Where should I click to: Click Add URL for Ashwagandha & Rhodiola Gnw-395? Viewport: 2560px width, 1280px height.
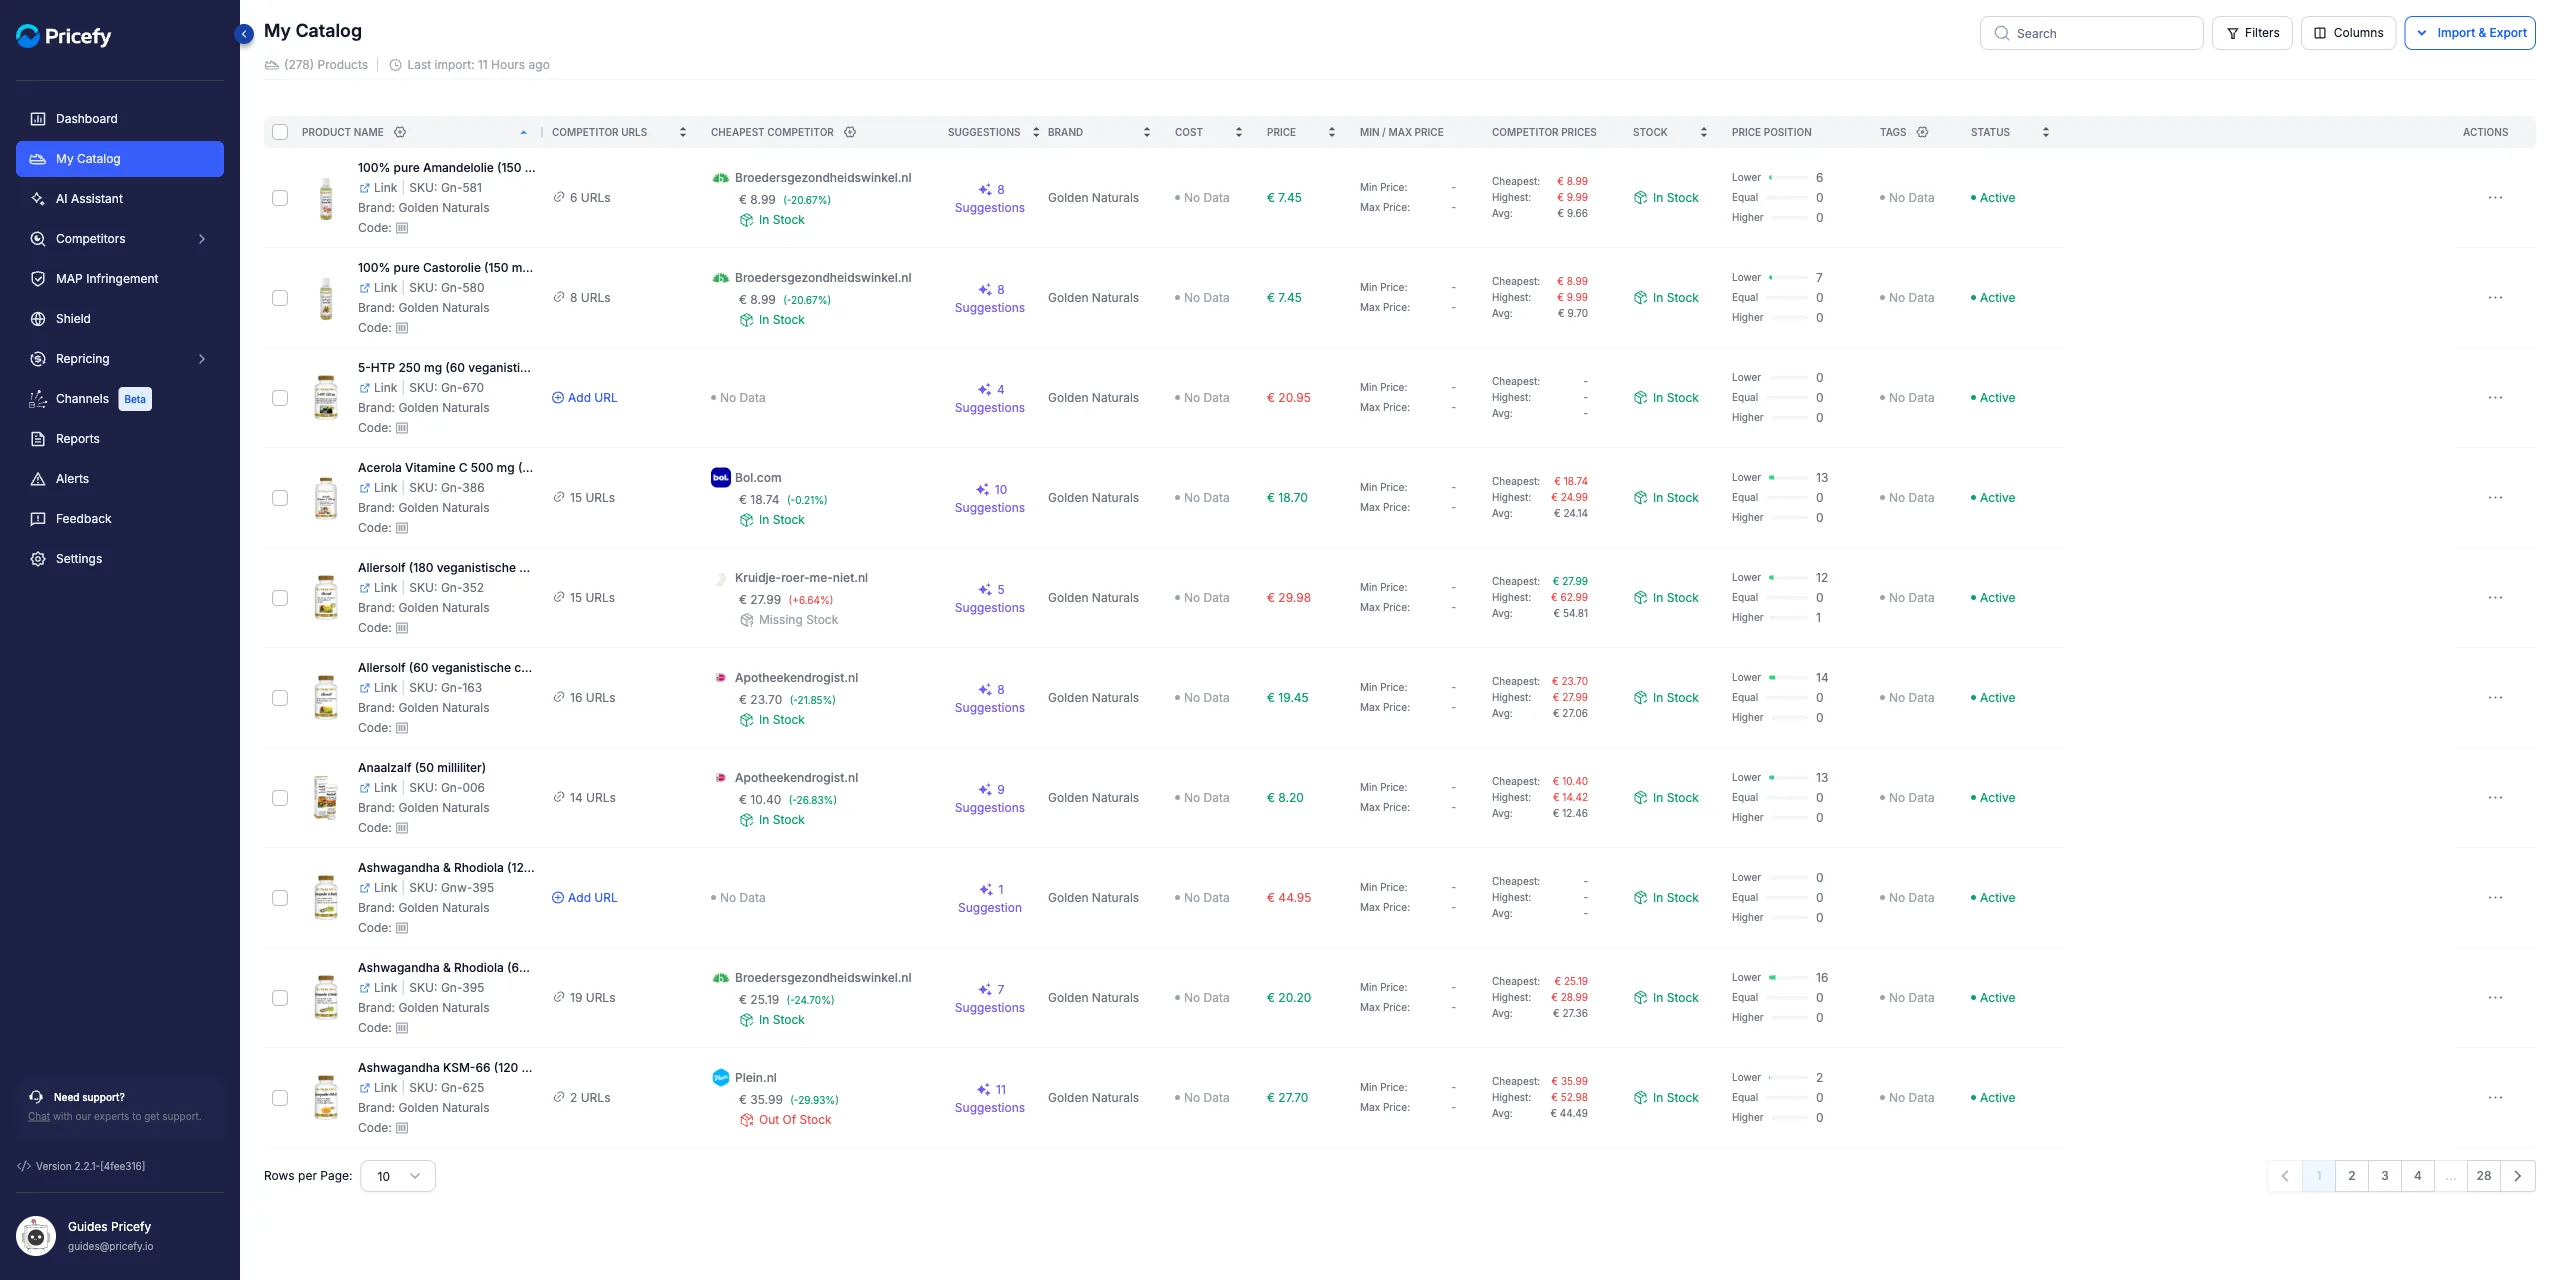coord(585,898)
